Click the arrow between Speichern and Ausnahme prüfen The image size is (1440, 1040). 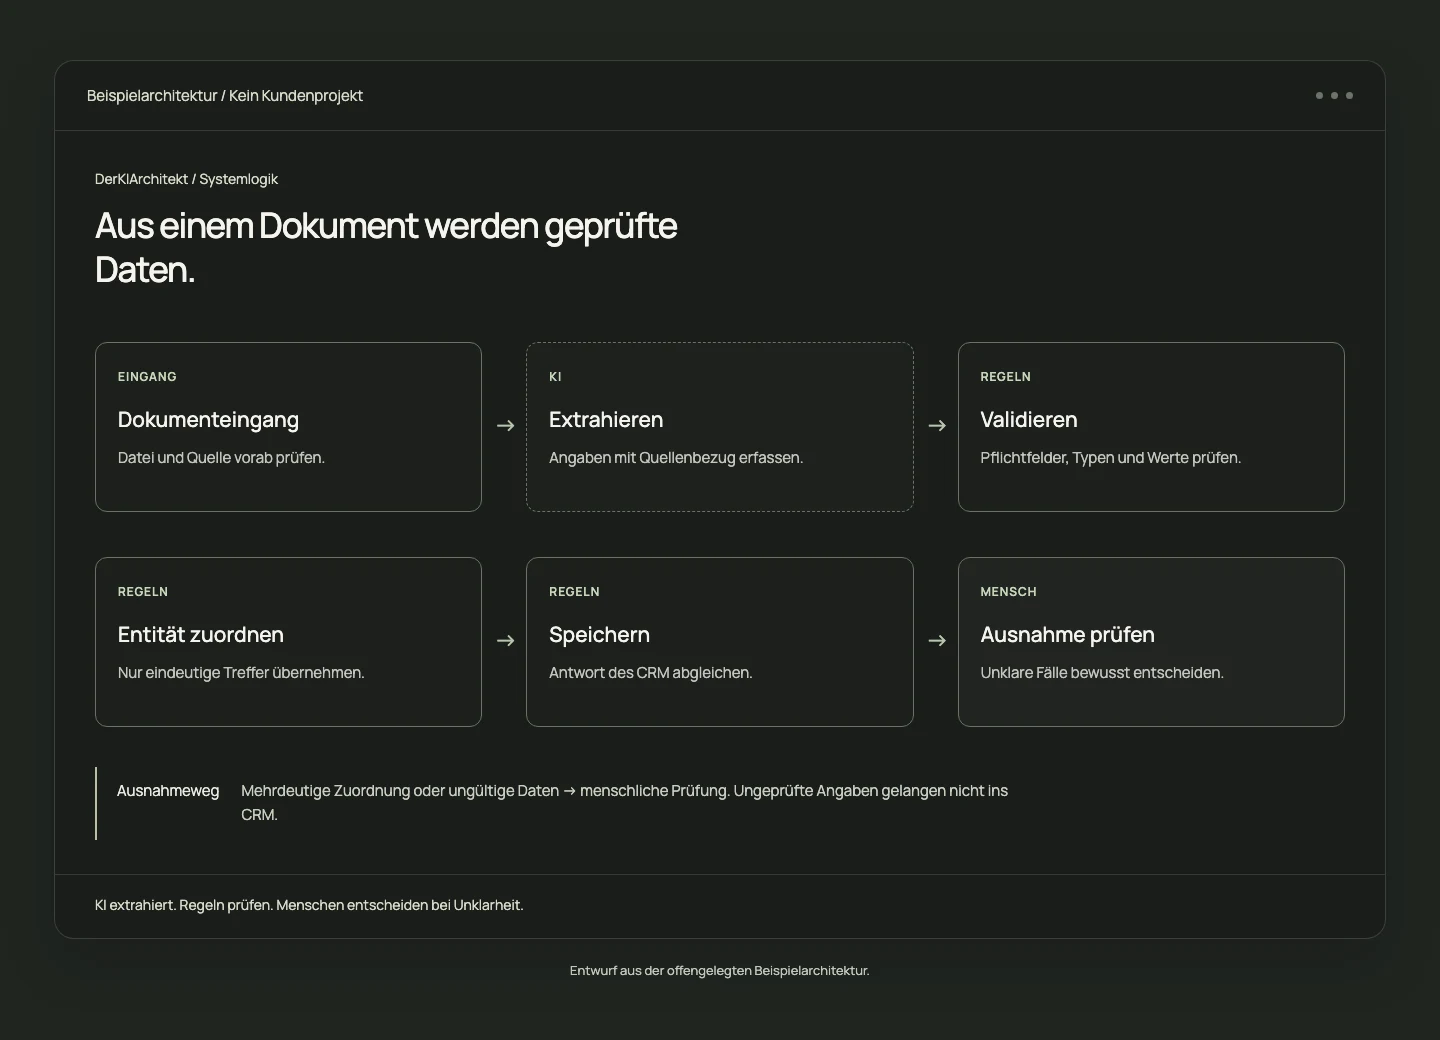937,641
